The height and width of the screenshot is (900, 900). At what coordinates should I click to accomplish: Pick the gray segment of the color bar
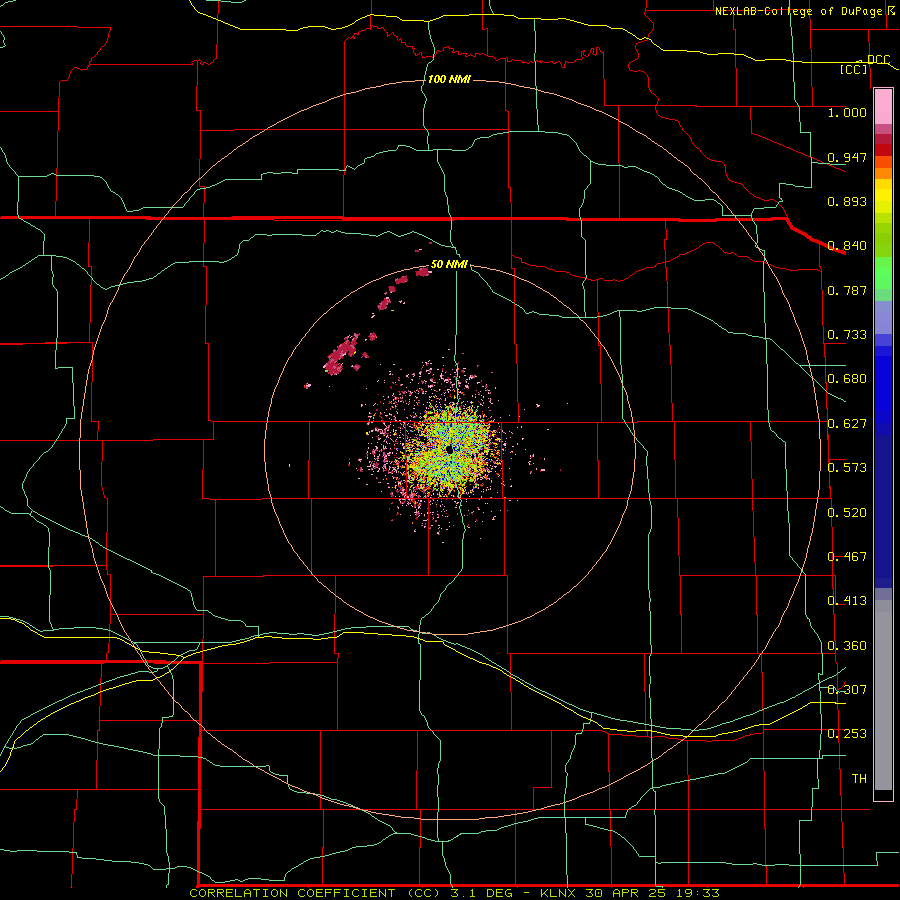[x=883, y=695]
